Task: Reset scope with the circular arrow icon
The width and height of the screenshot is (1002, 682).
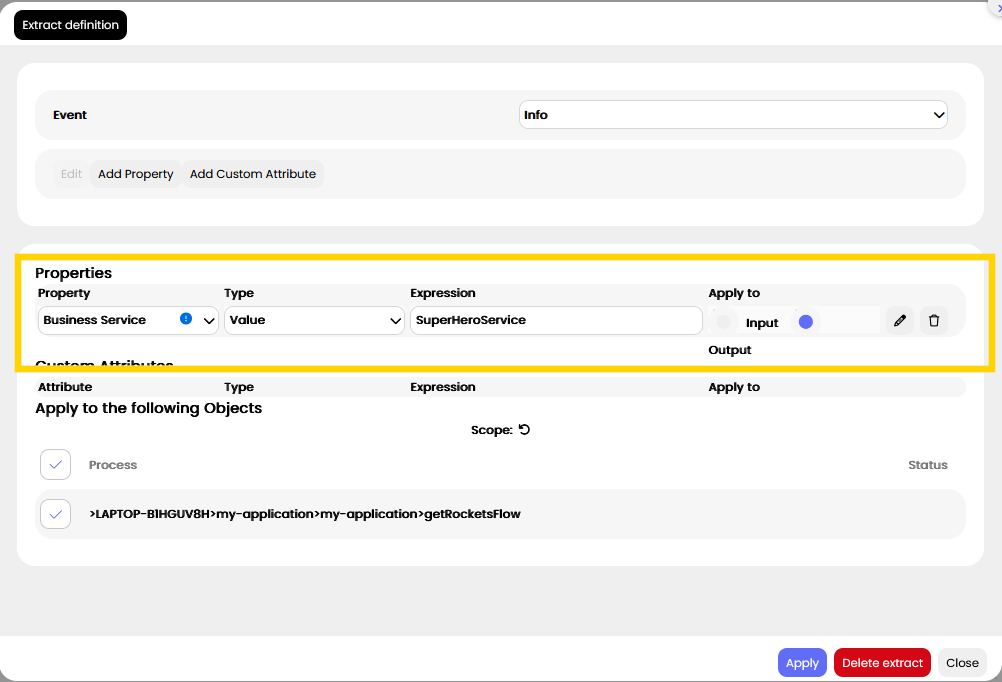Action: coord(525,430)
